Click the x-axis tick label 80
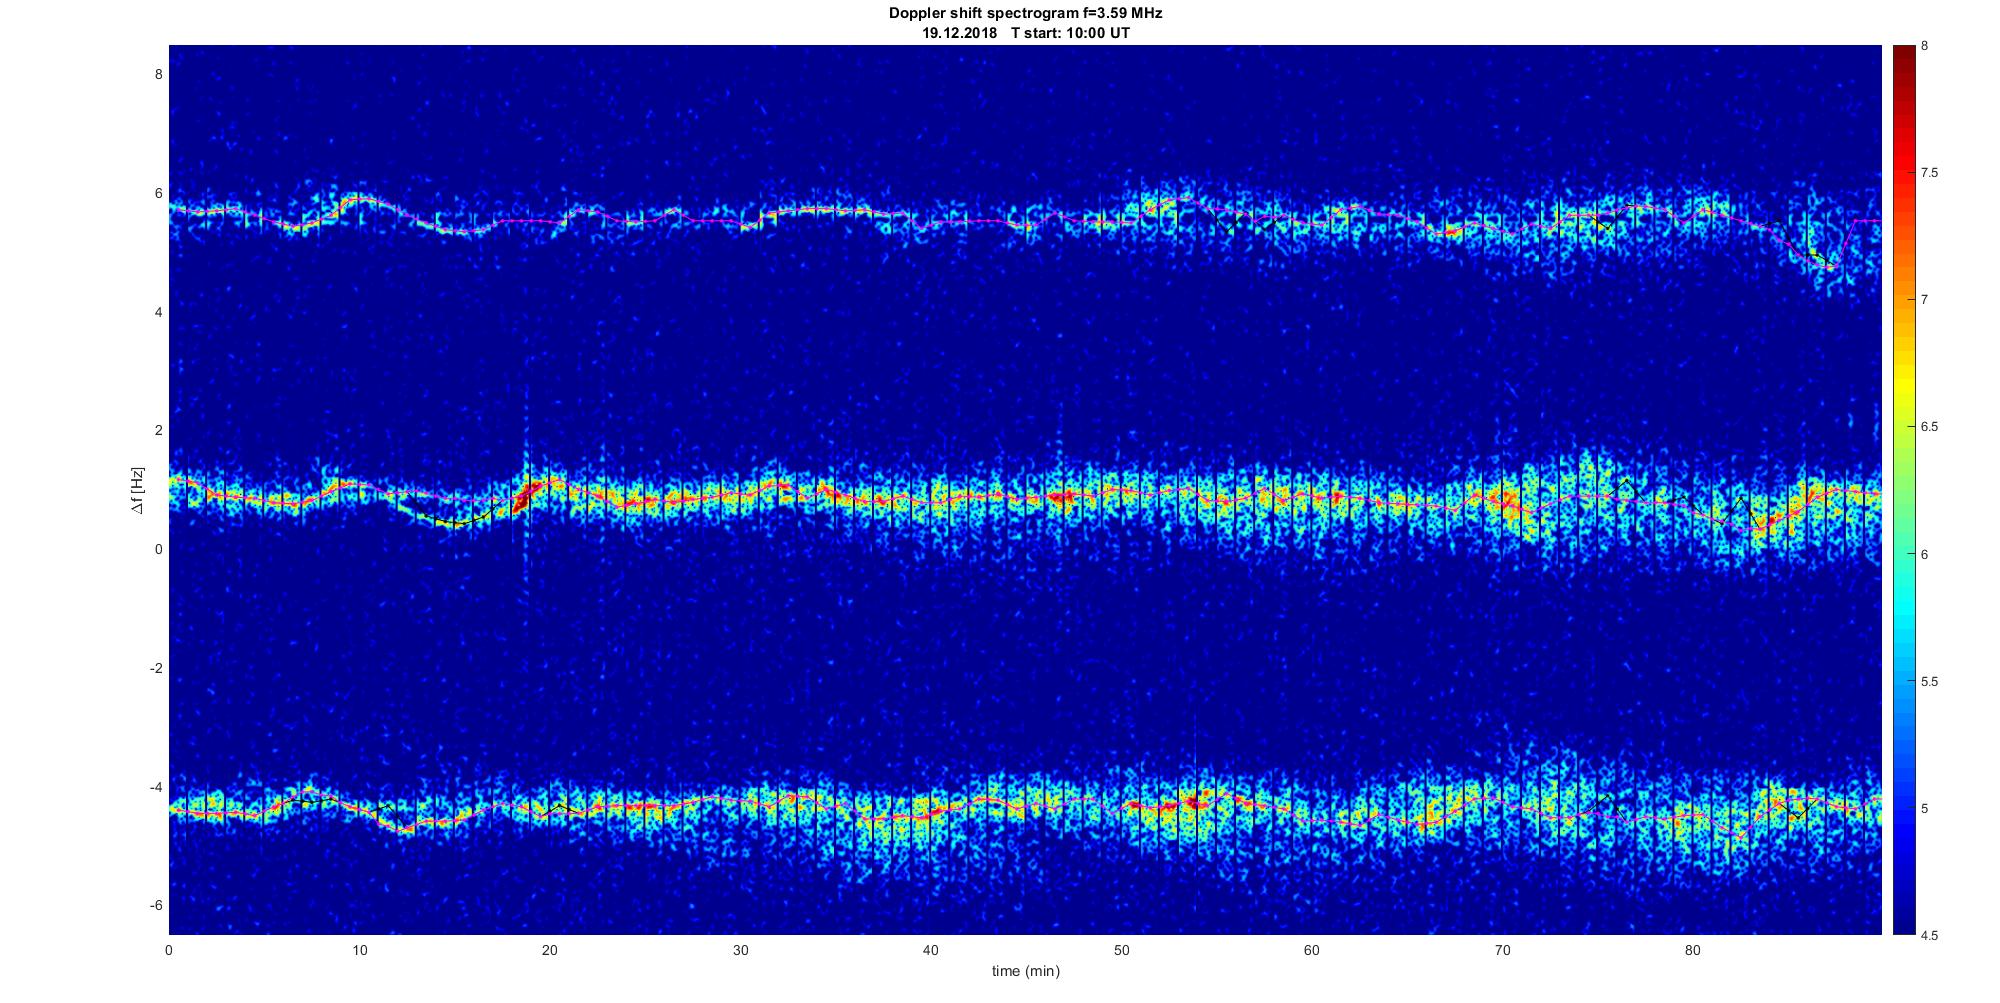 click(x=1692, y=950)
